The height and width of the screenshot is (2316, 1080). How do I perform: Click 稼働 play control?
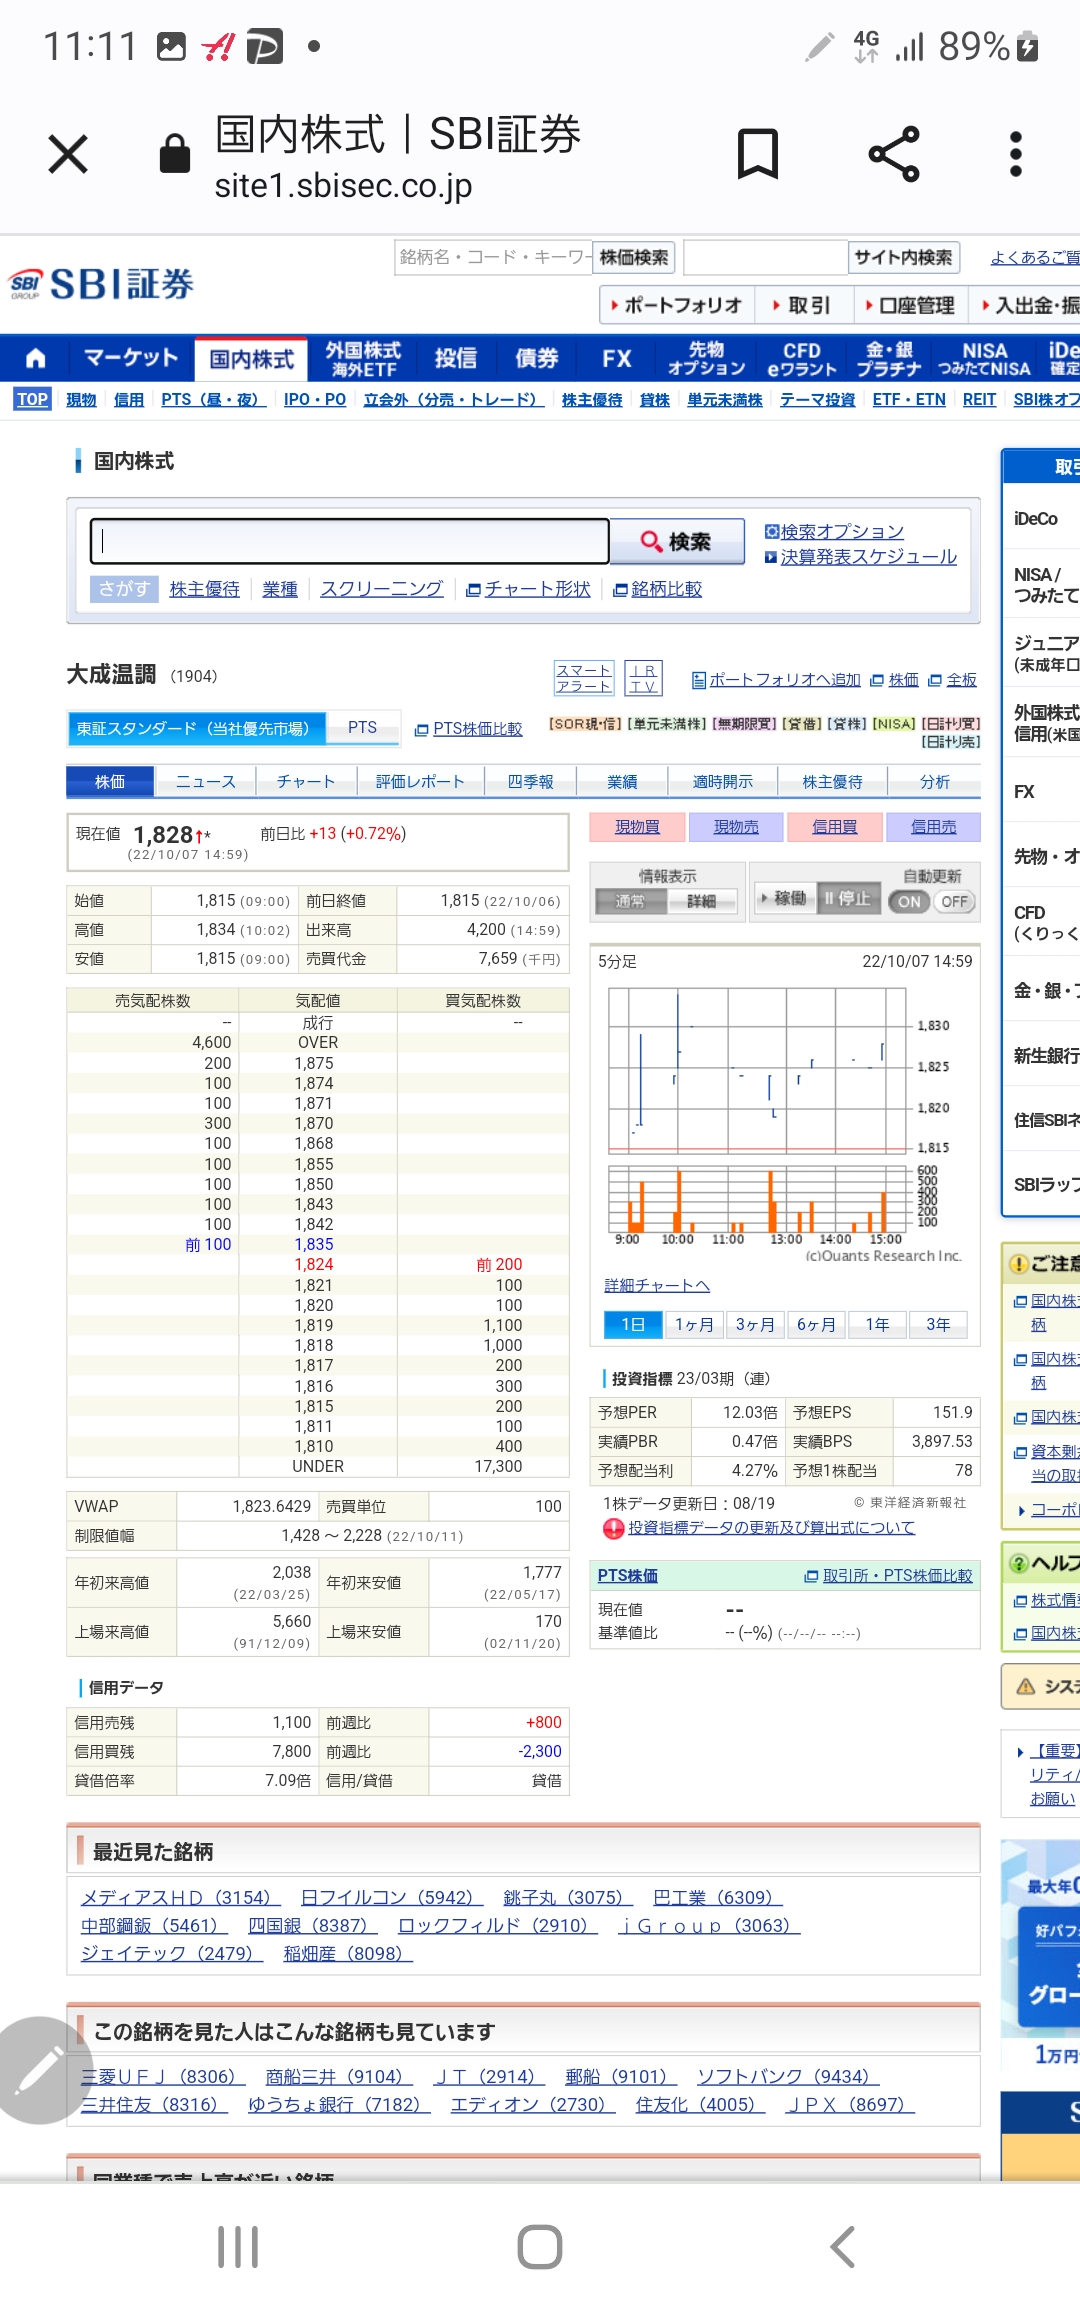pos(784,898)
